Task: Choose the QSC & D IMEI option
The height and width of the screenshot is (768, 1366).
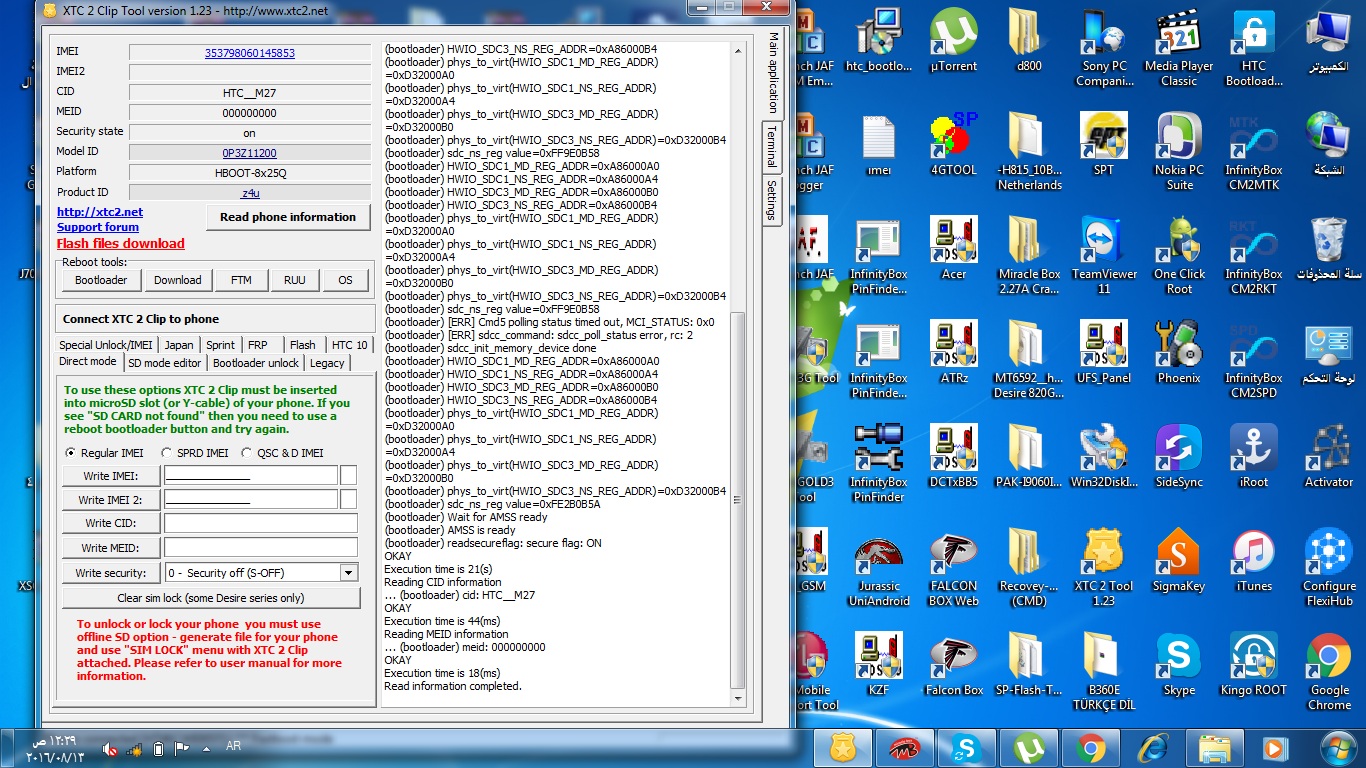Action: (x=283, y=453)
